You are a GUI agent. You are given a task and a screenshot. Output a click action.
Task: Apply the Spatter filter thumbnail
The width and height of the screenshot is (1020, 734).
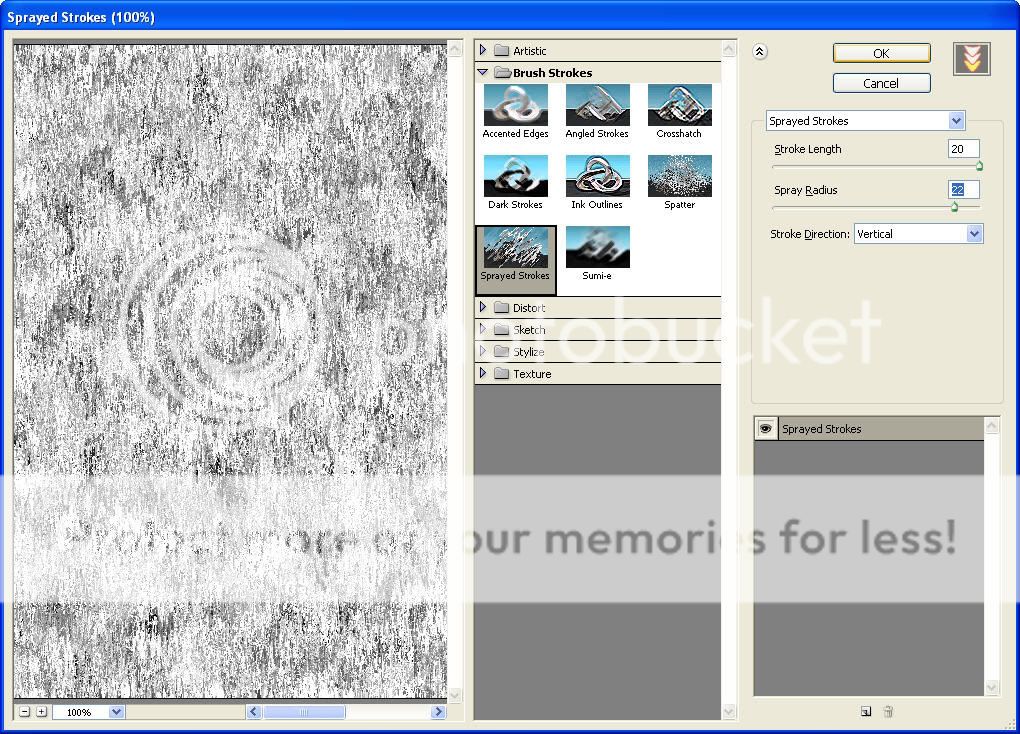[x=679, y=176]
